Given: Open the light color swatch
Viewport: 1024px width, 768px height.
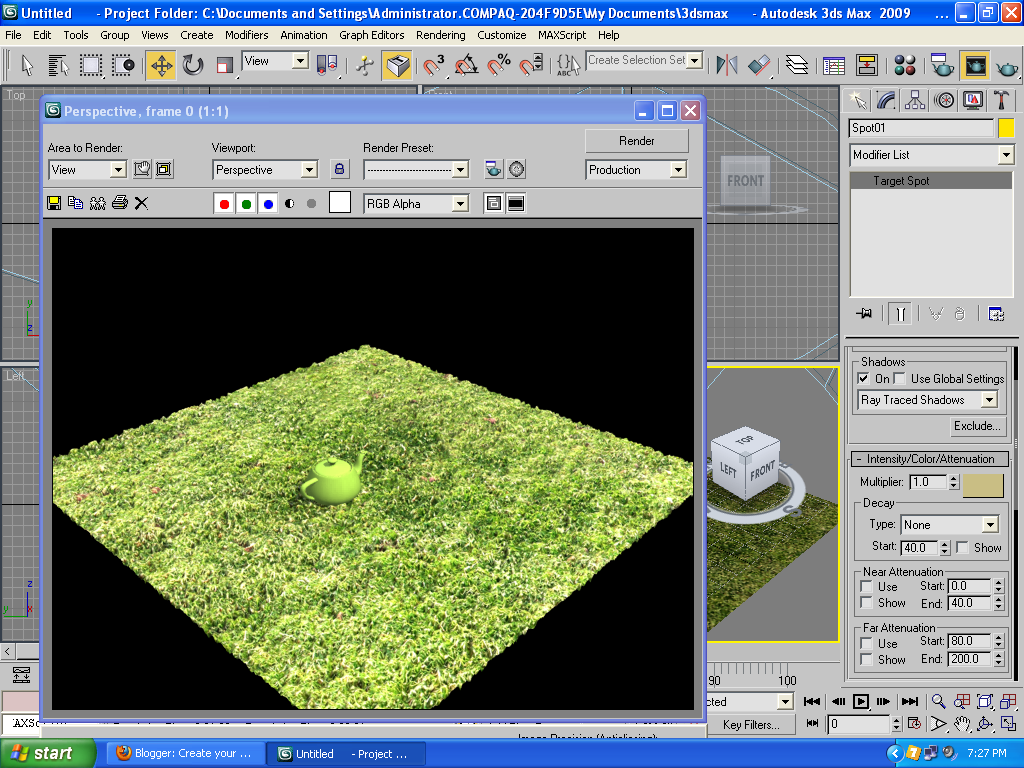Looking at the screenshot, I should (x=983, y=485).
